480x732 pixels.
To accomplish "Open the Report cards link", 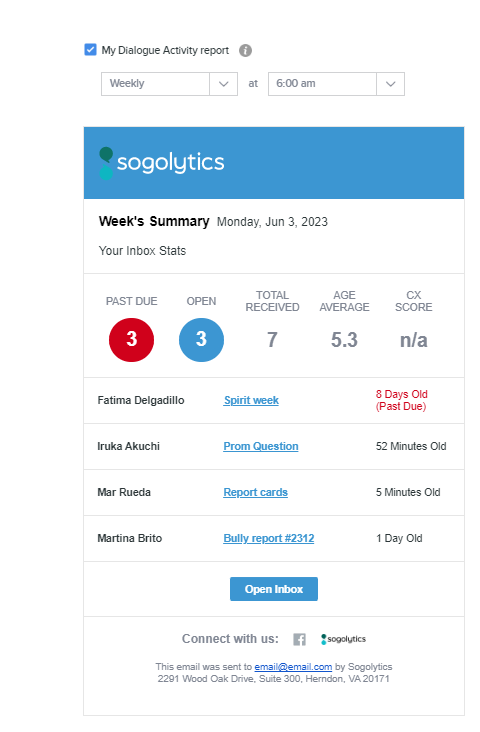I will (x=255, y=493).
